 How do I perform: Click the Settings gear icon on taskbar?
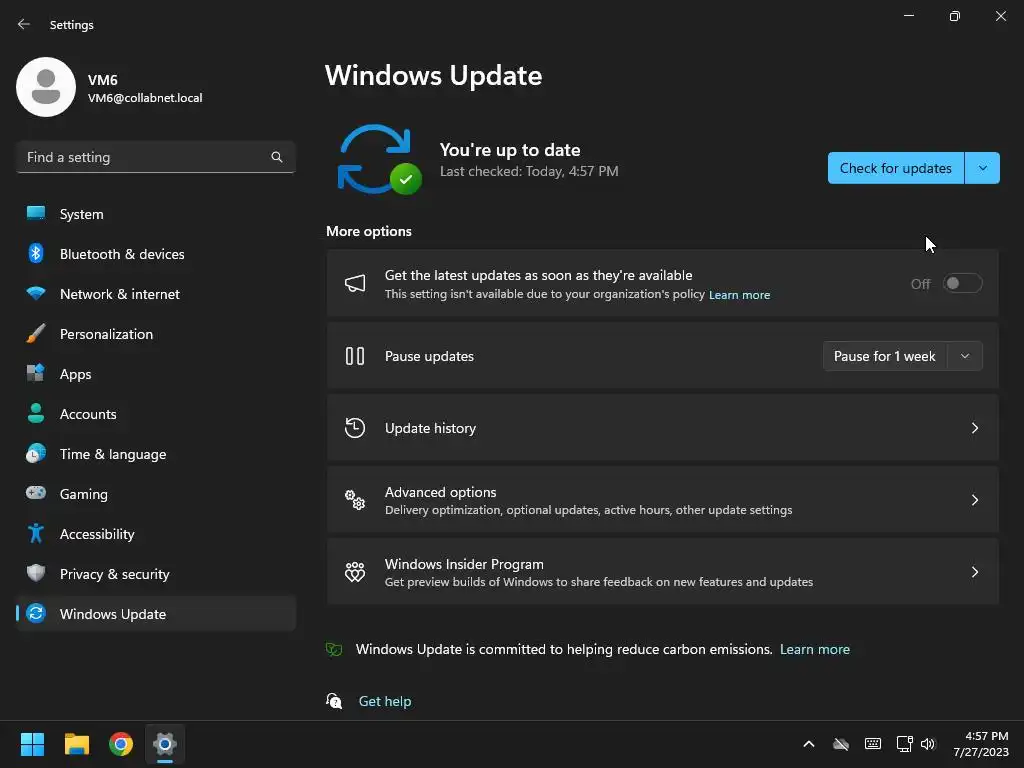(x=165, y=744)
